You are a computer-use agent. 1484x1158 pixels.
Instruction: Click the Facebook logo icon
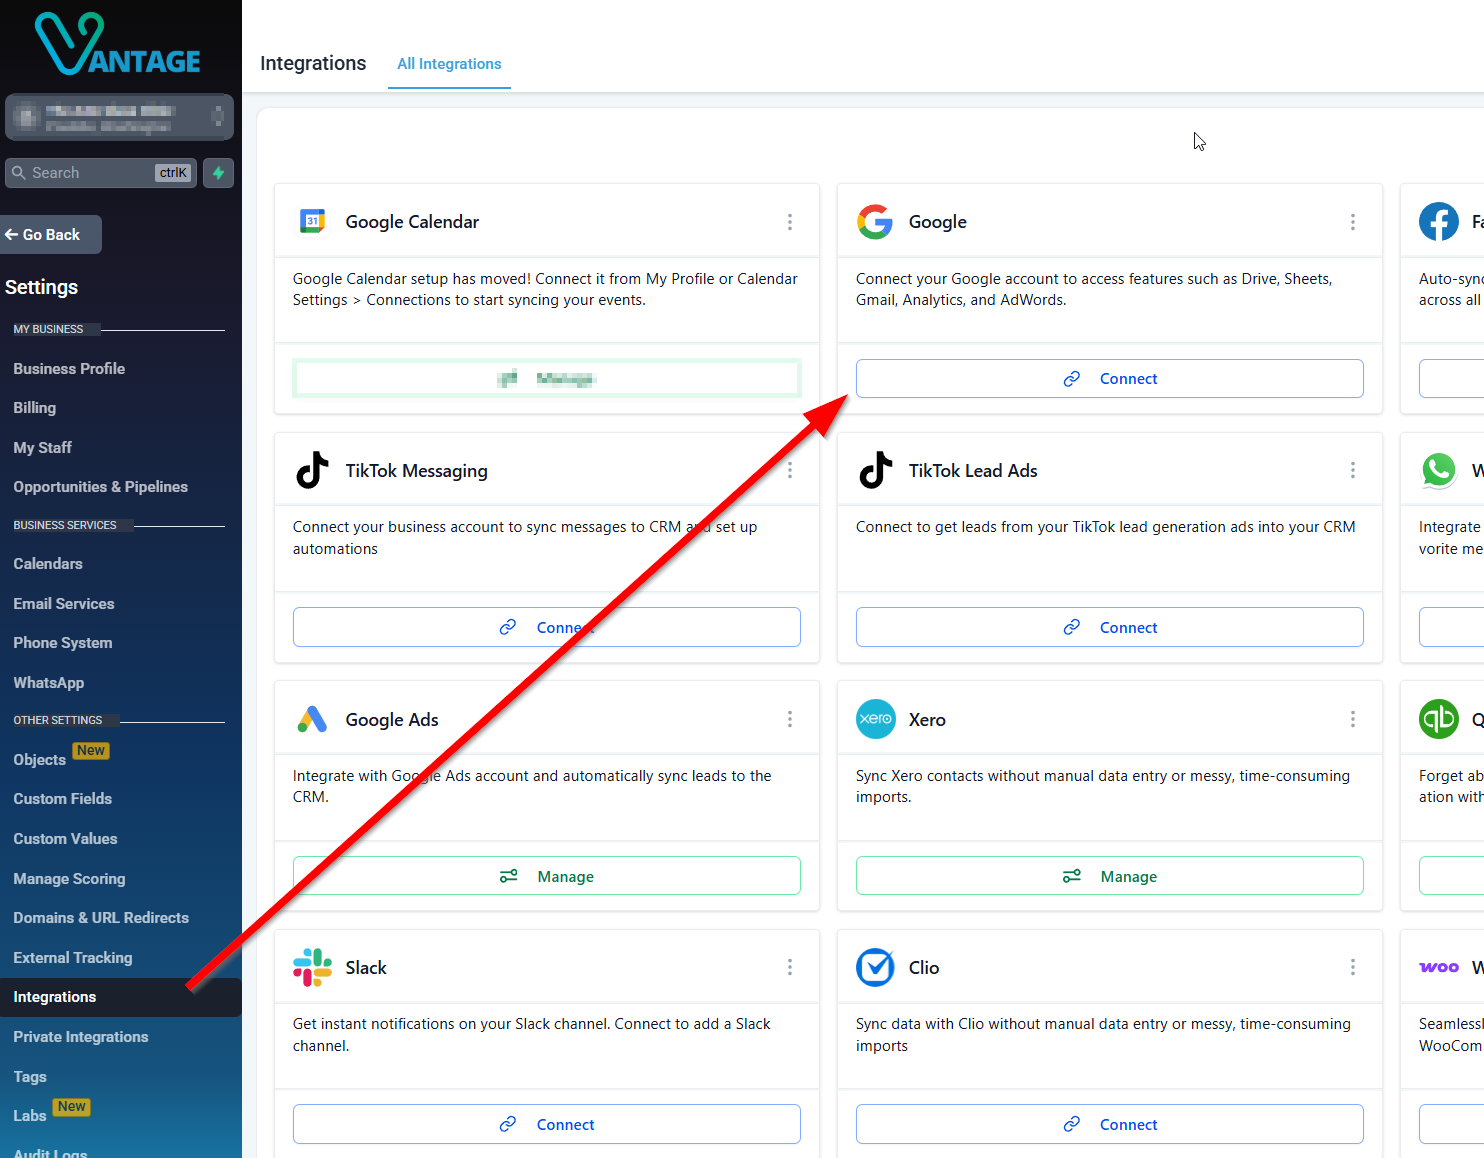click(x=1439, y=222)
